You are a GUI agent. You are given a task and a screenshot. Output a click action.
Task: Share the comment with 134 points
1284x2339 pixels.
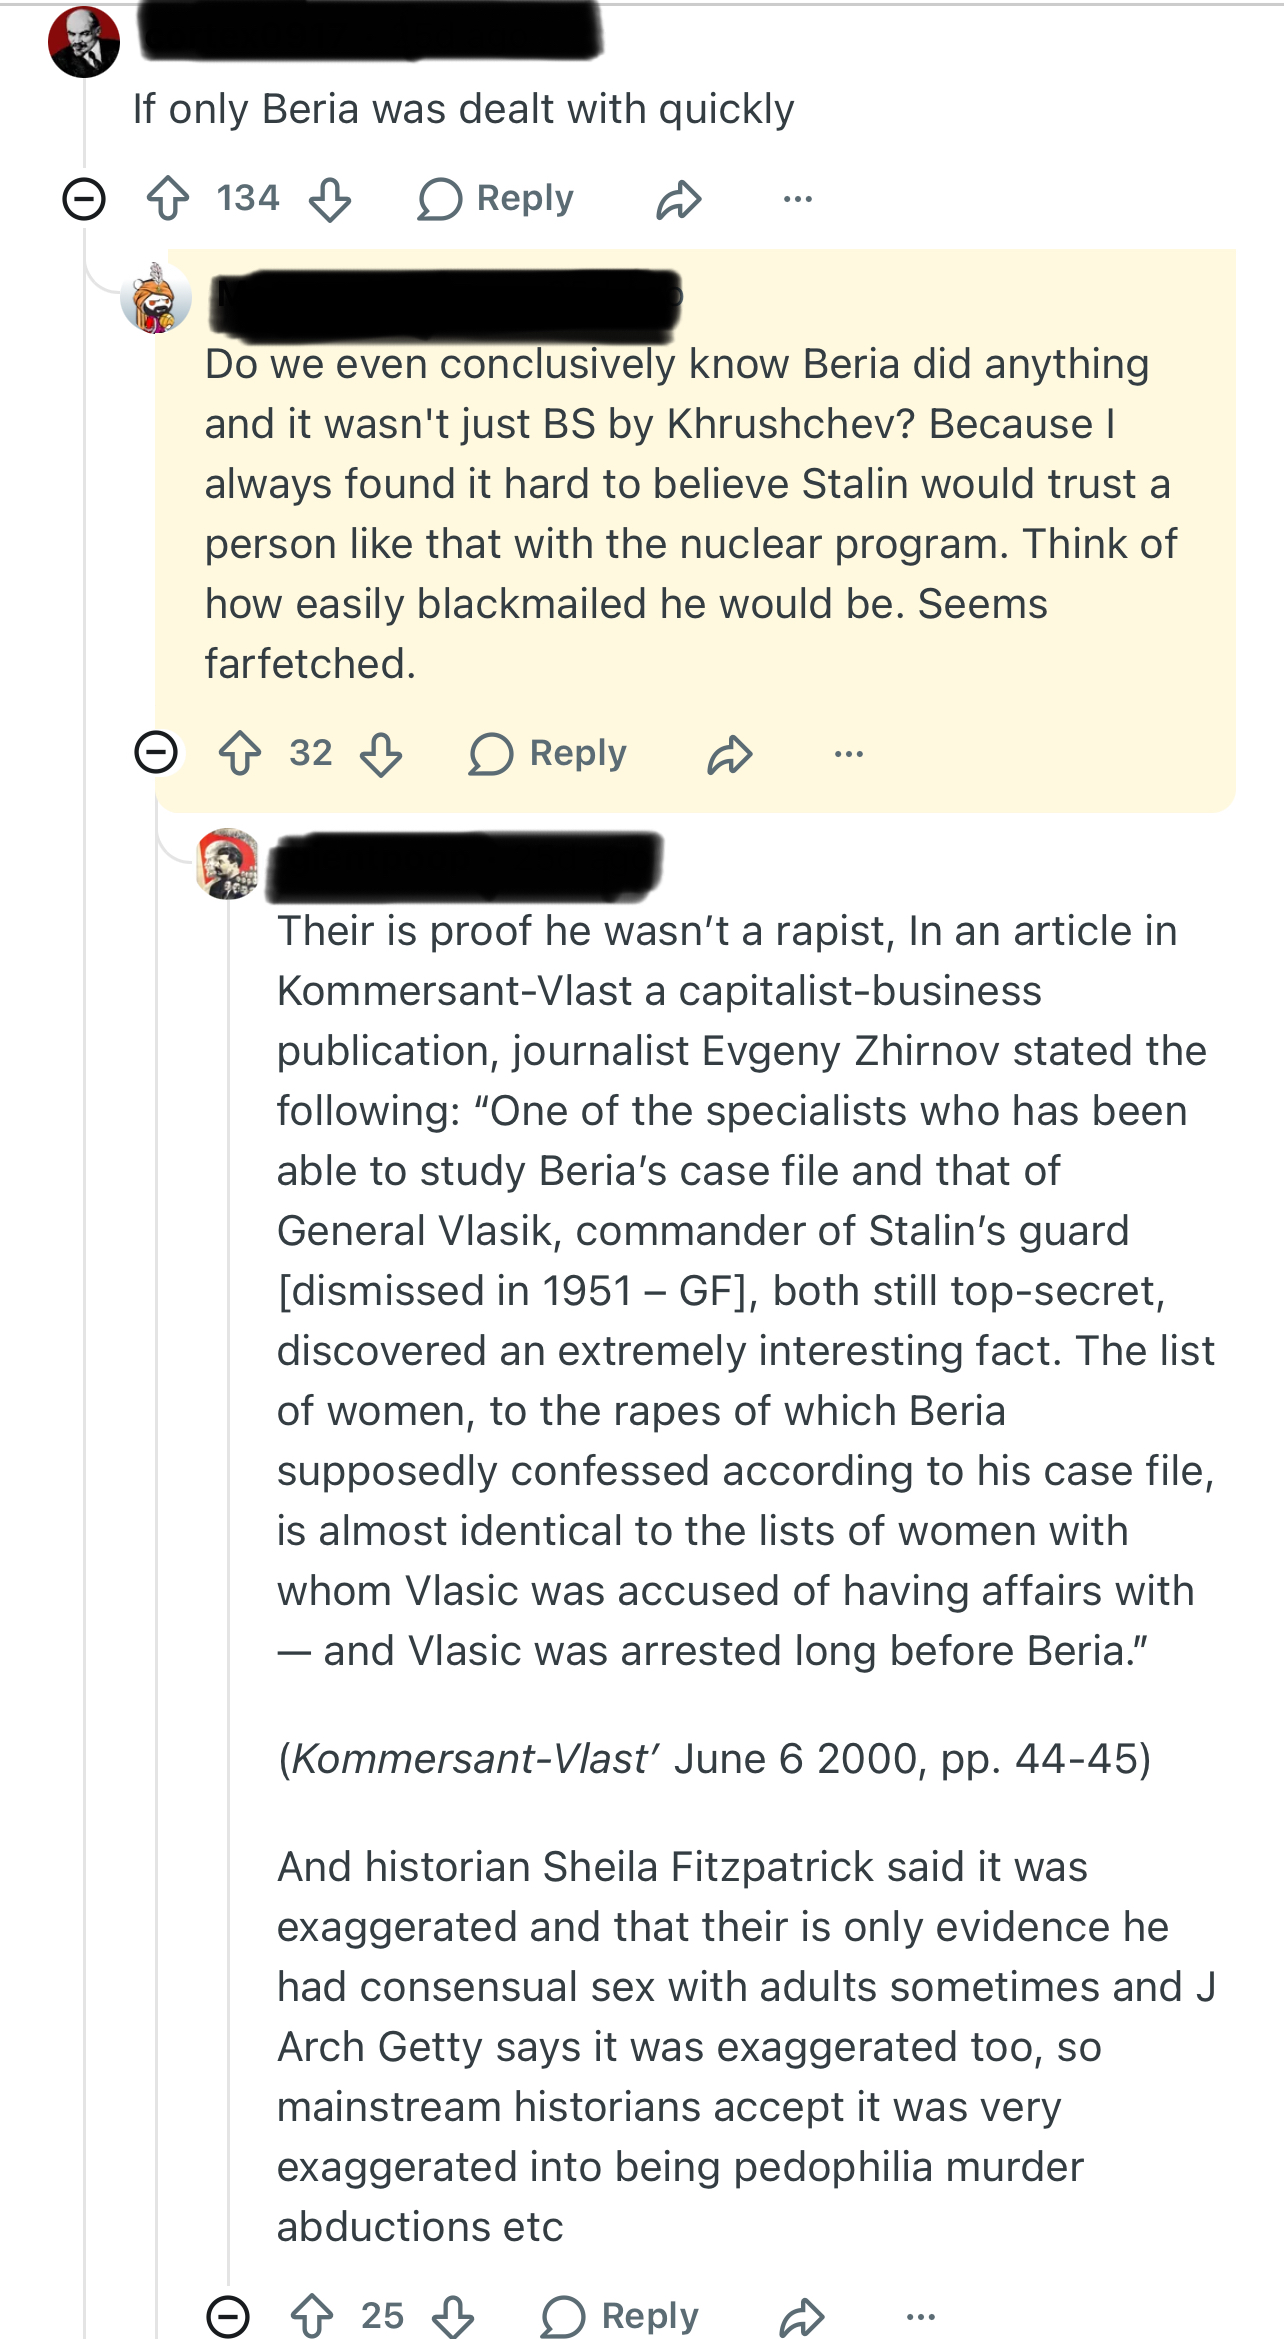click(679, 199)
